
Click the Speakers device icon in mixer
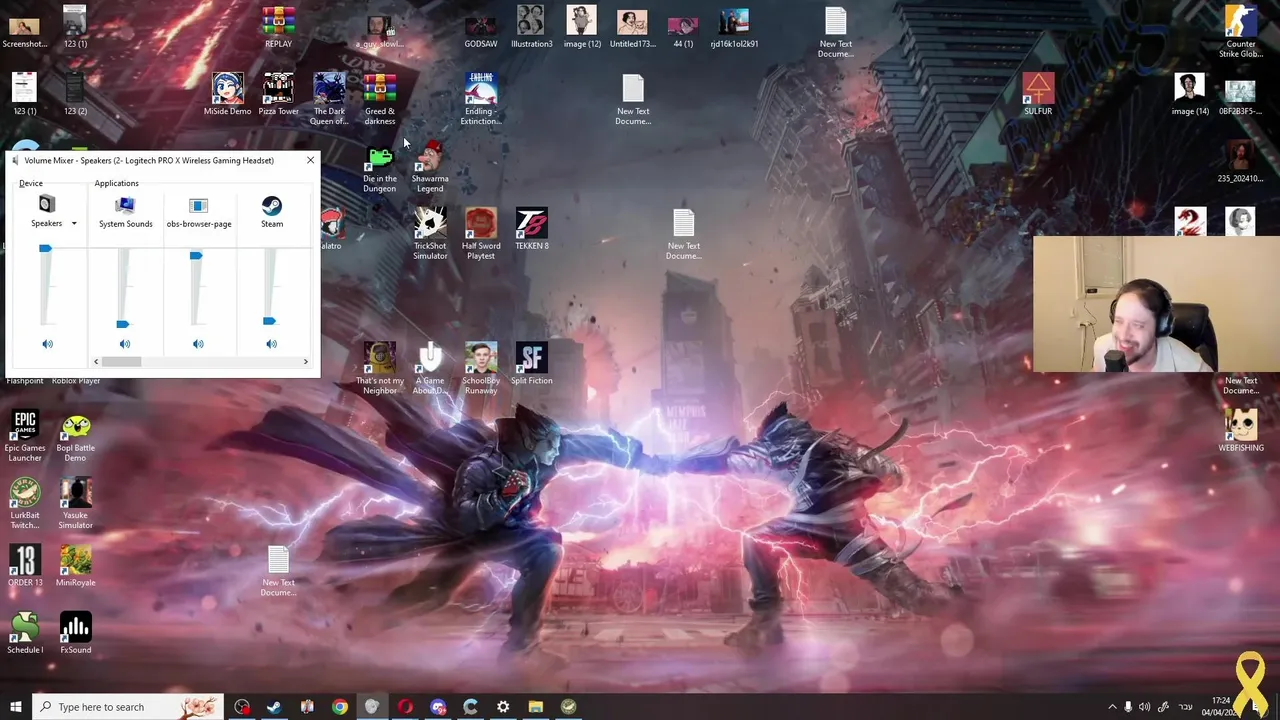point(46,204)
